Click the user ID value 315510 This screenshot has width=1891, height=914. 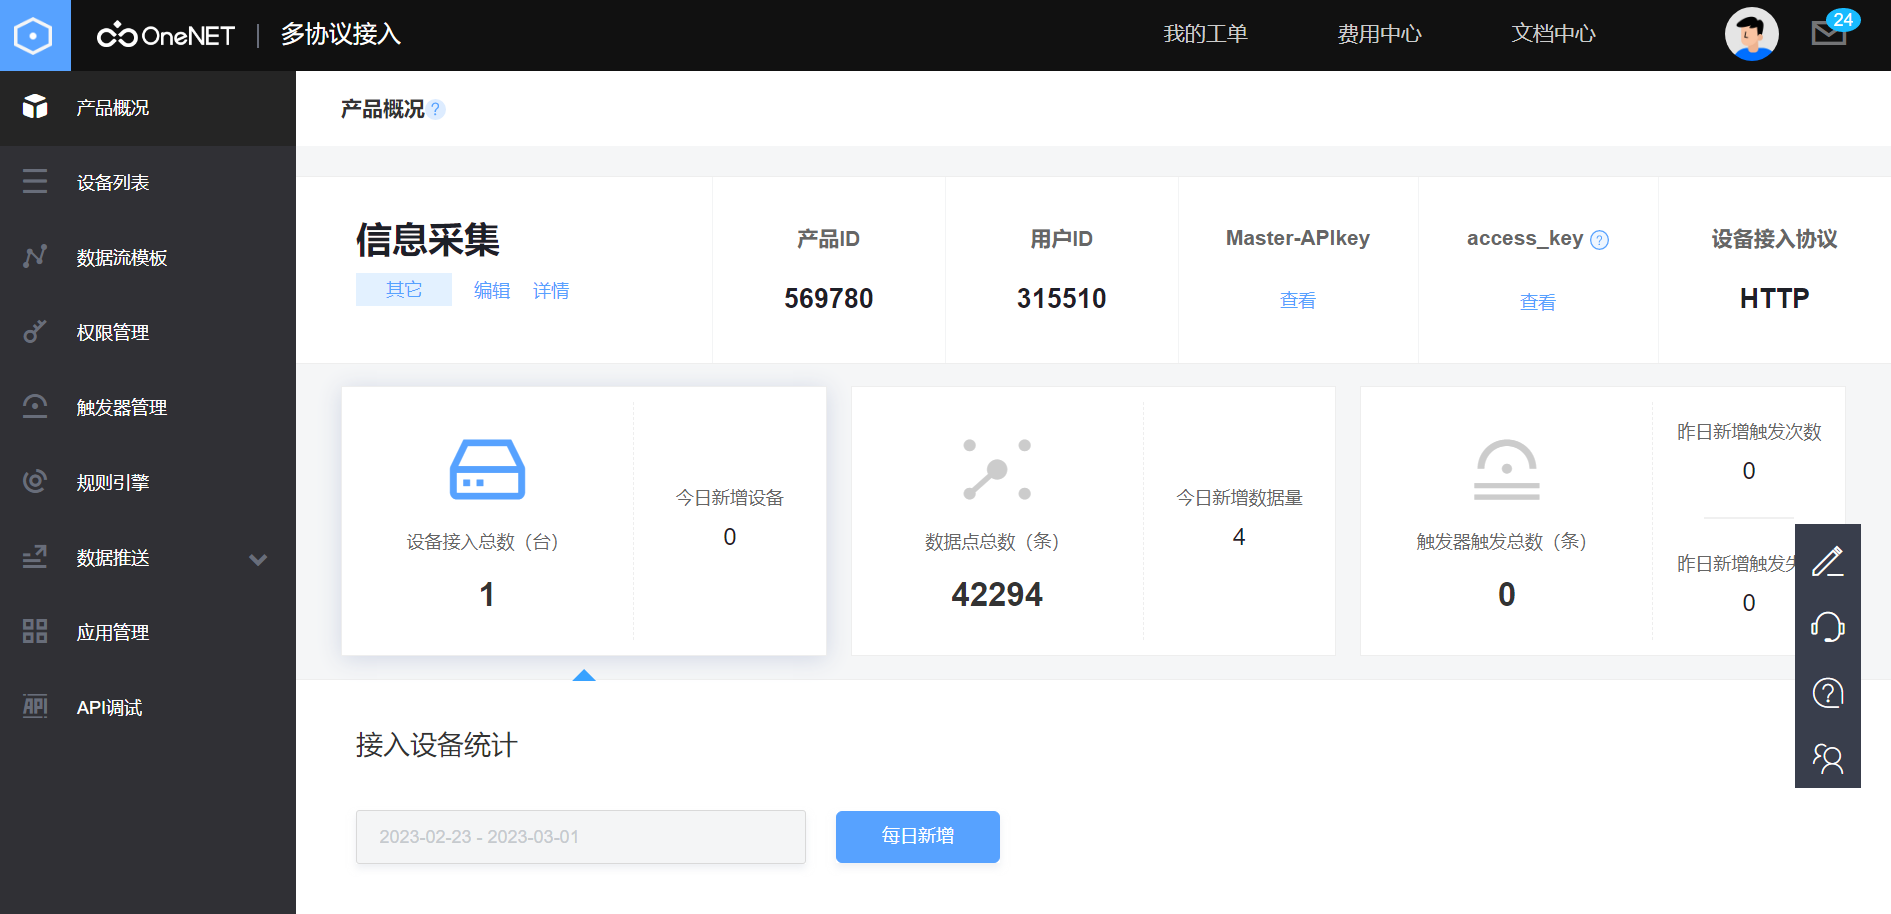[x=1062, y=298]
